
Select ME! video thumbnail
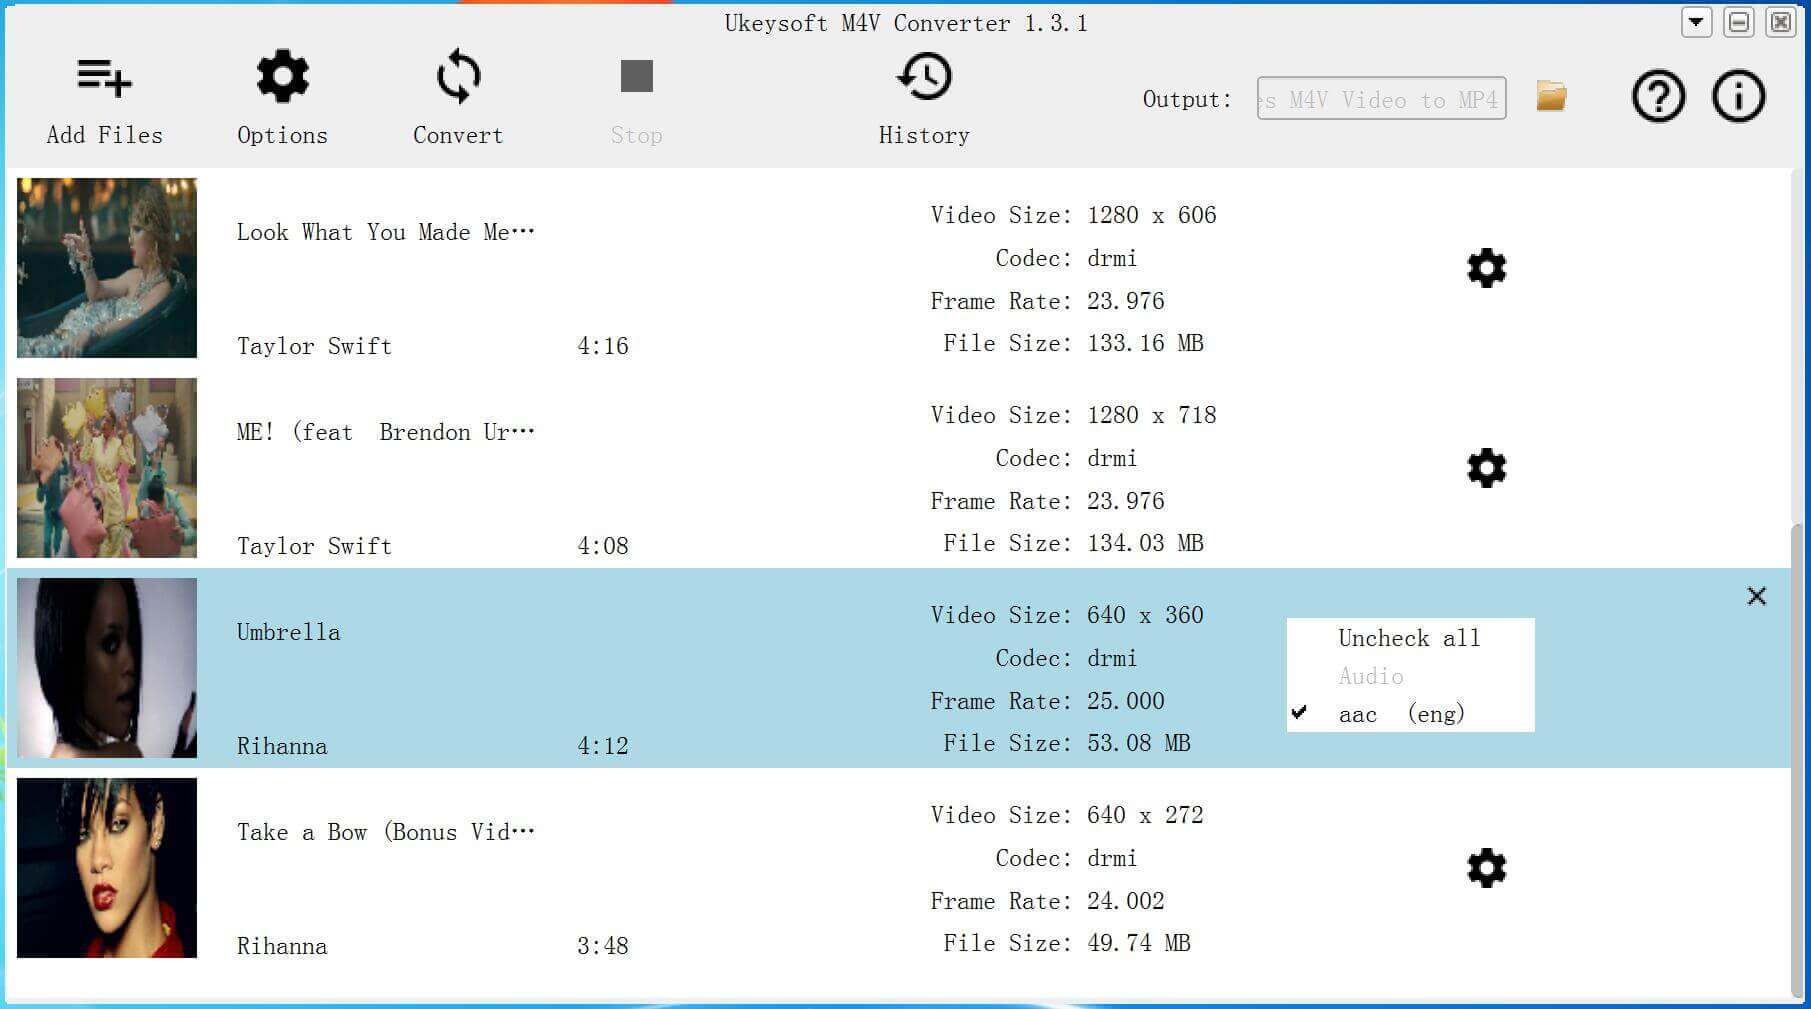tap(107, 468)
